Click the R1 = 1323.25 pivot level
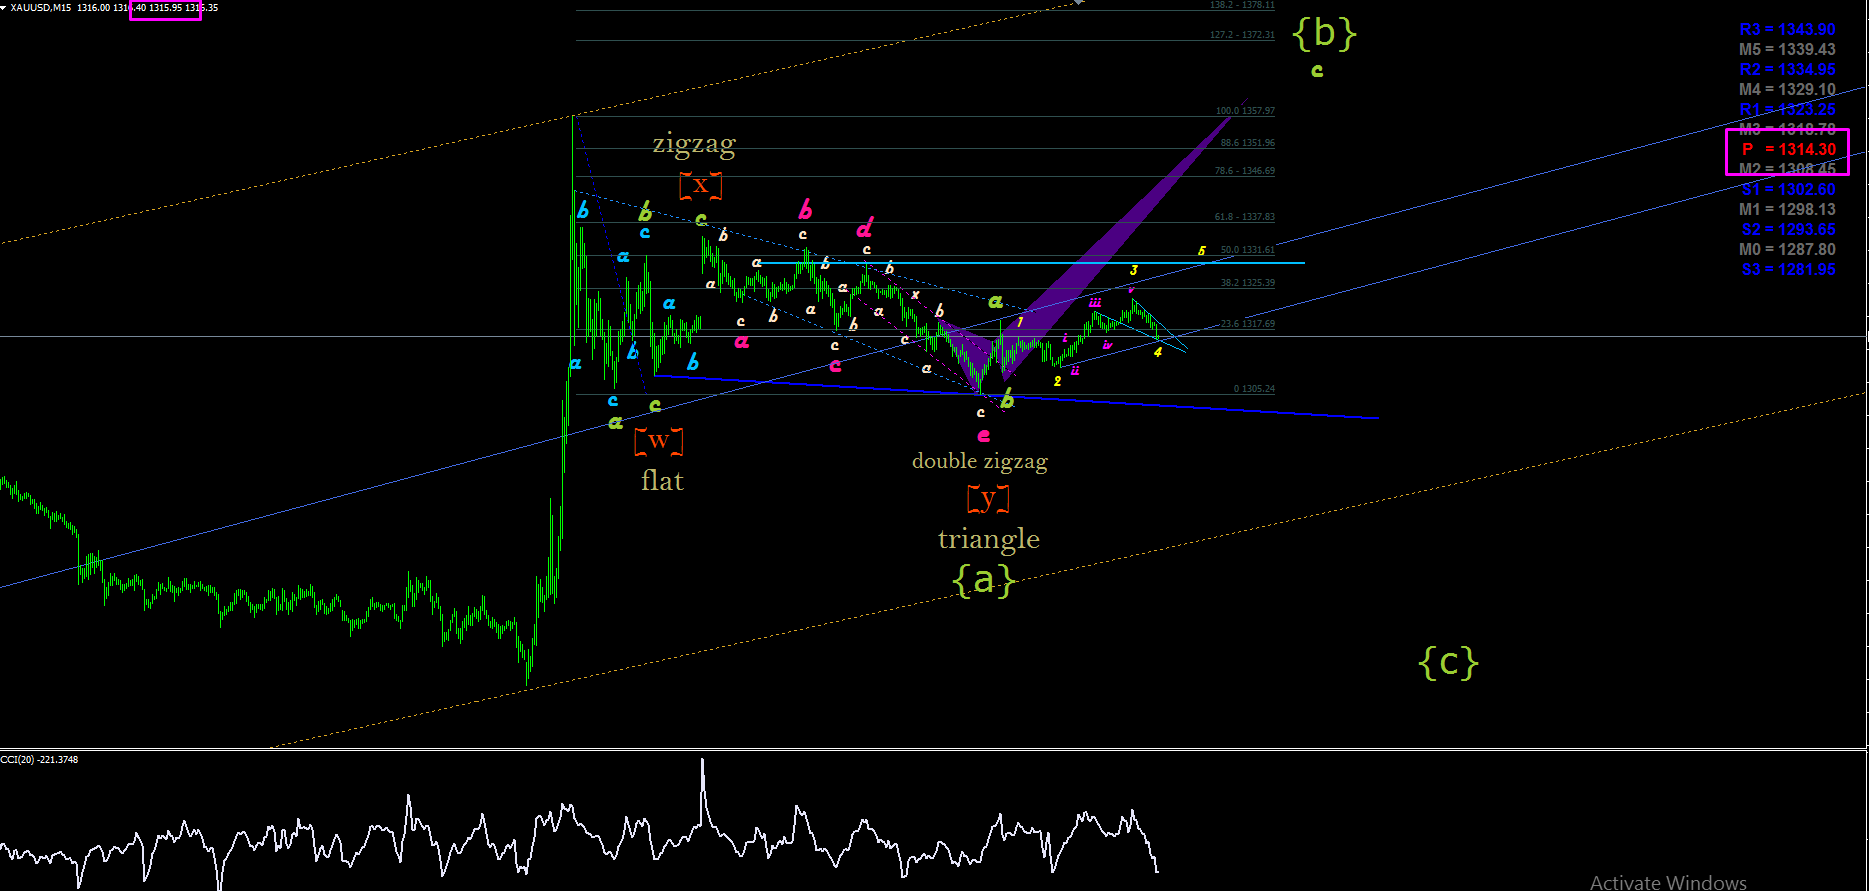The image size is (1869, 891). pyautogui.click(x=1787, y=109)
